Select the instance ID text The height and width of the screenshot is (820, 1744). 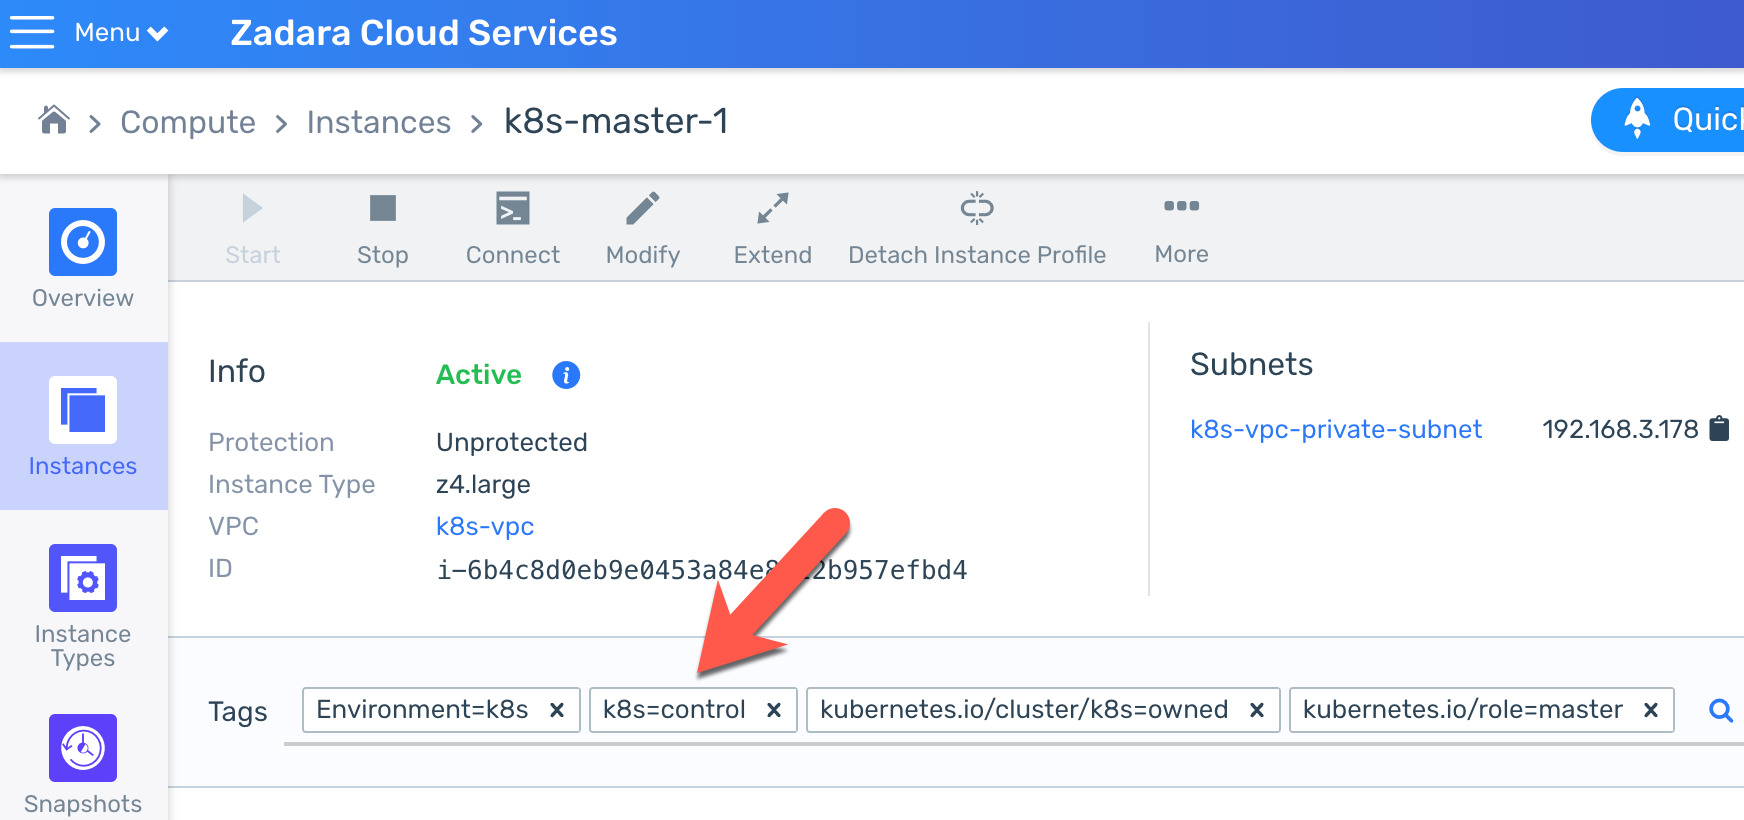[x=702, y=570]
